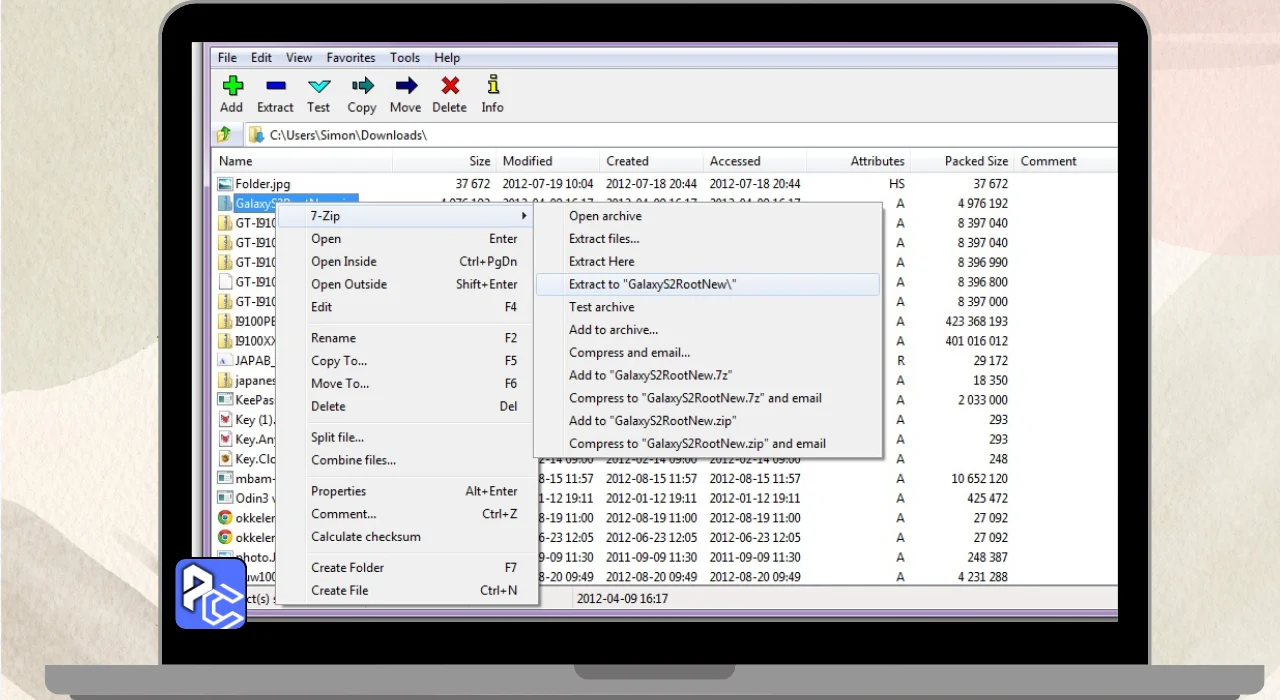
Task: Click the up-folder icon beside address bar
Action: point(225,134)
